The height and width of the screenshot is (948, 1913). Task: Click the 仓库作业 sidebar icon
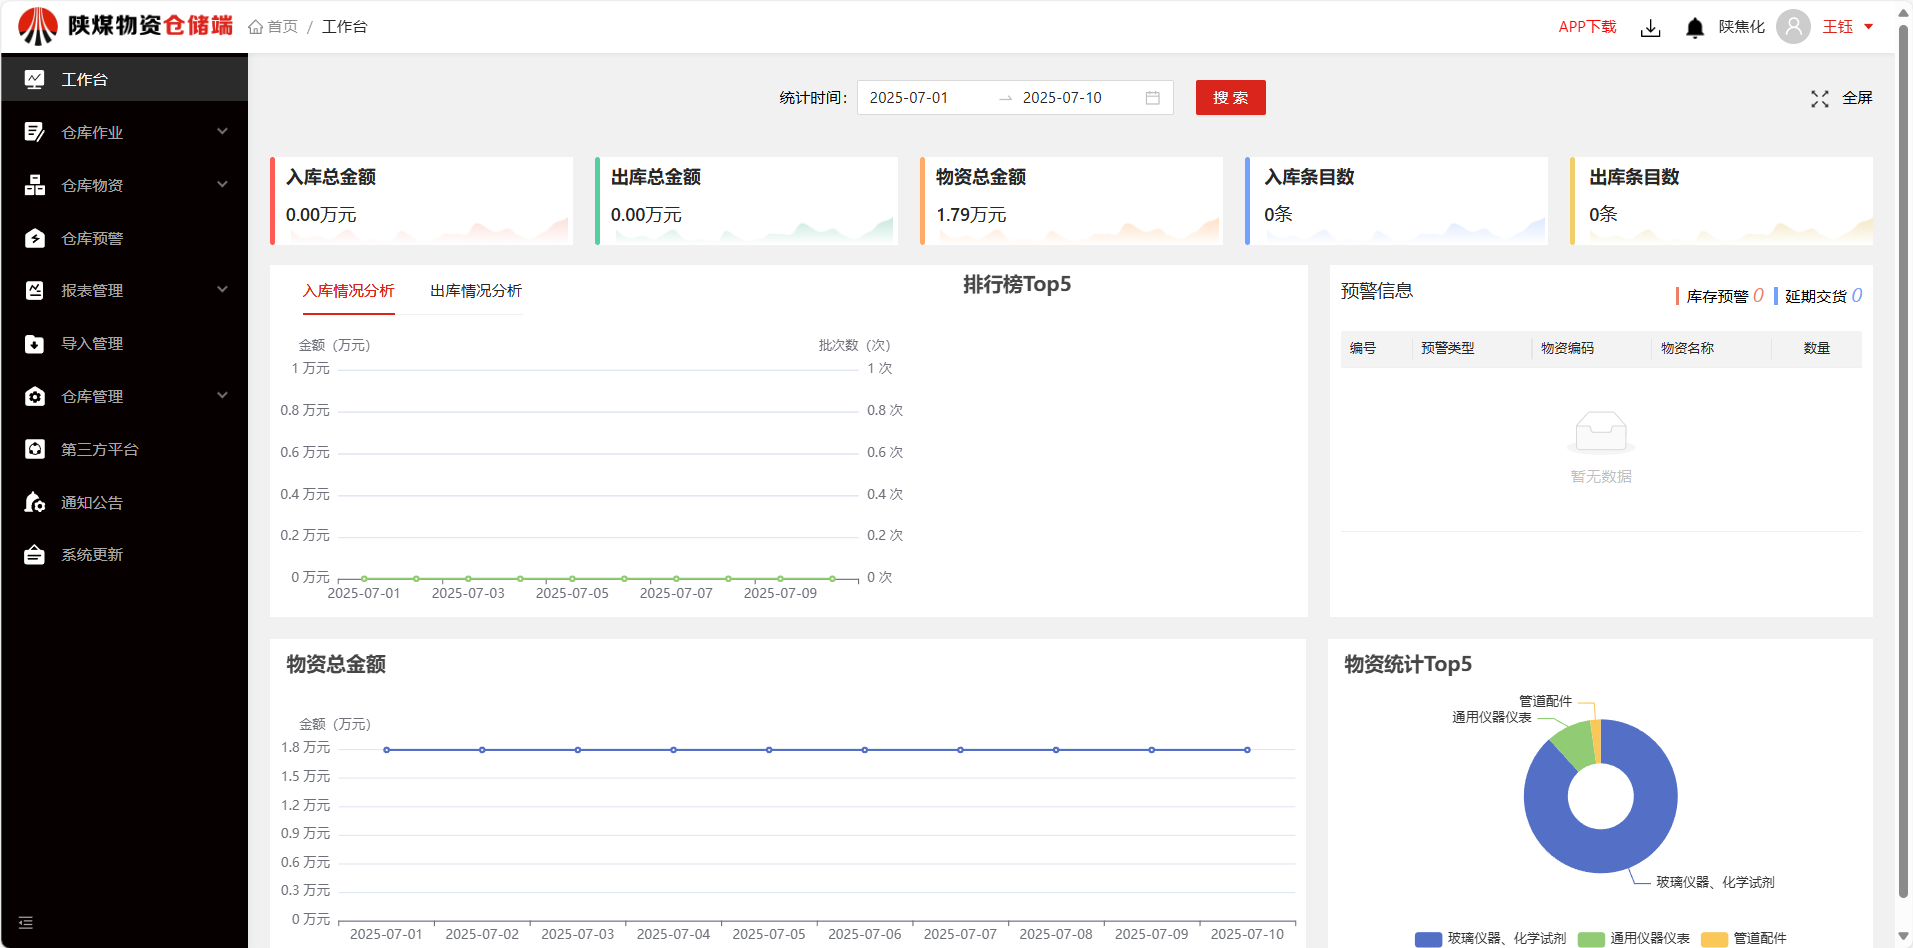[x=34, y=132]
